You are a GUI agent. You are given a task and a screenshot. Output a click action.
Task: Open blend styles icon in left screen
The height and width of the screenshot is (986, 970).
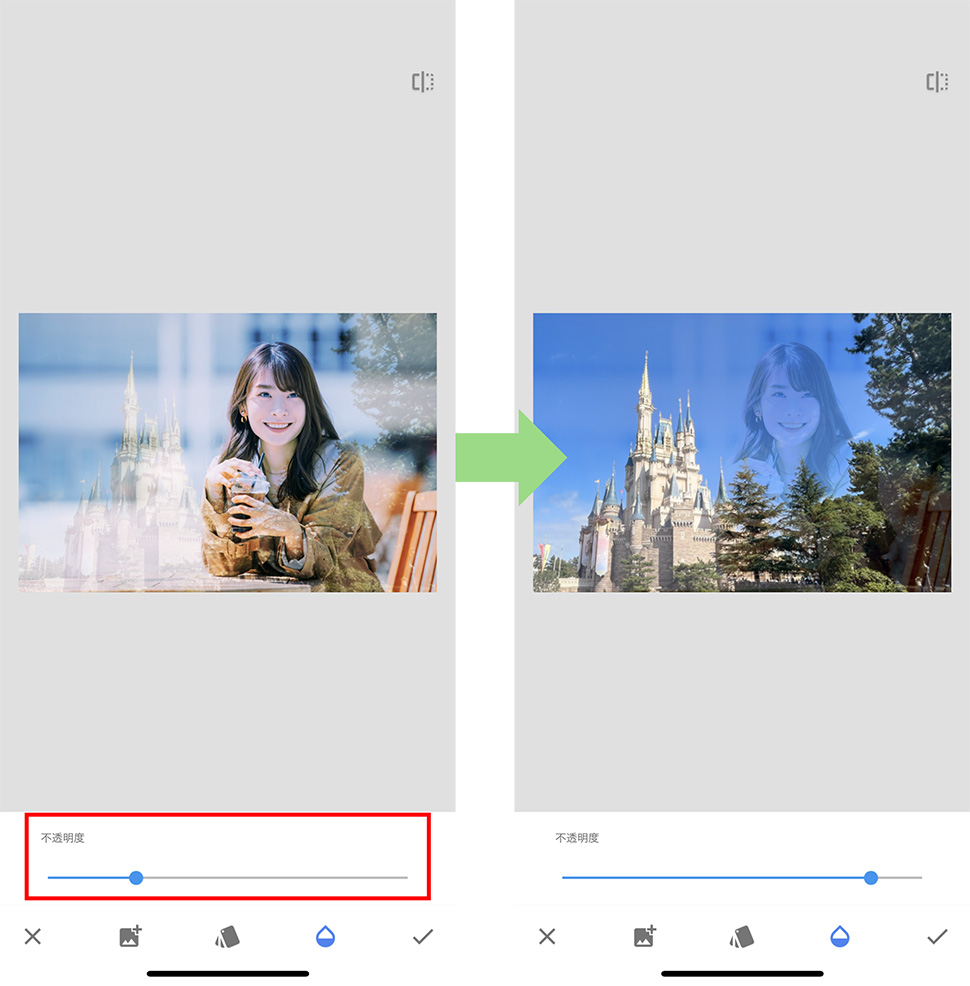[227, 936]
